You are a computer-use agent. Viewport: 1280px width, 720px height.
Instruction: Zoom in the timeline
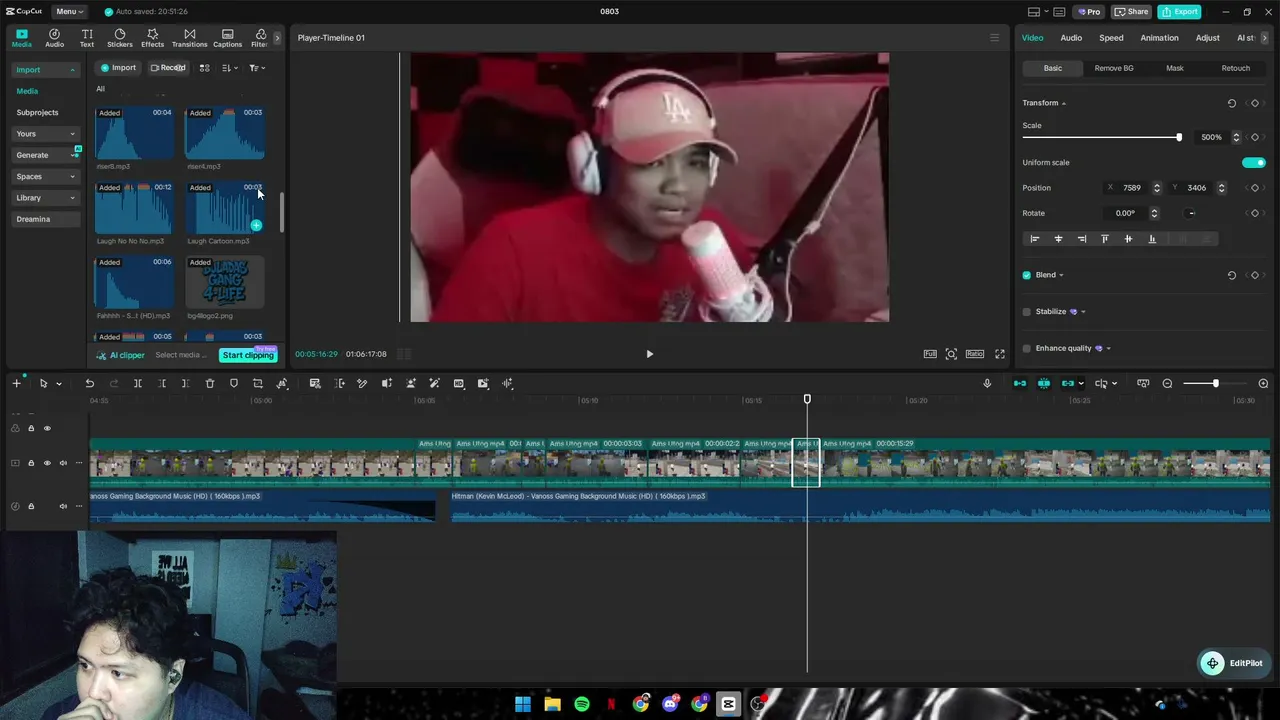coord(1263,384)
